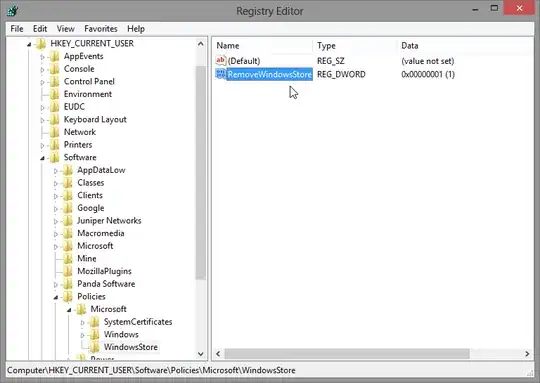Collapse the Software key
This screenshot has height=383, width=540.
(42, 158)
